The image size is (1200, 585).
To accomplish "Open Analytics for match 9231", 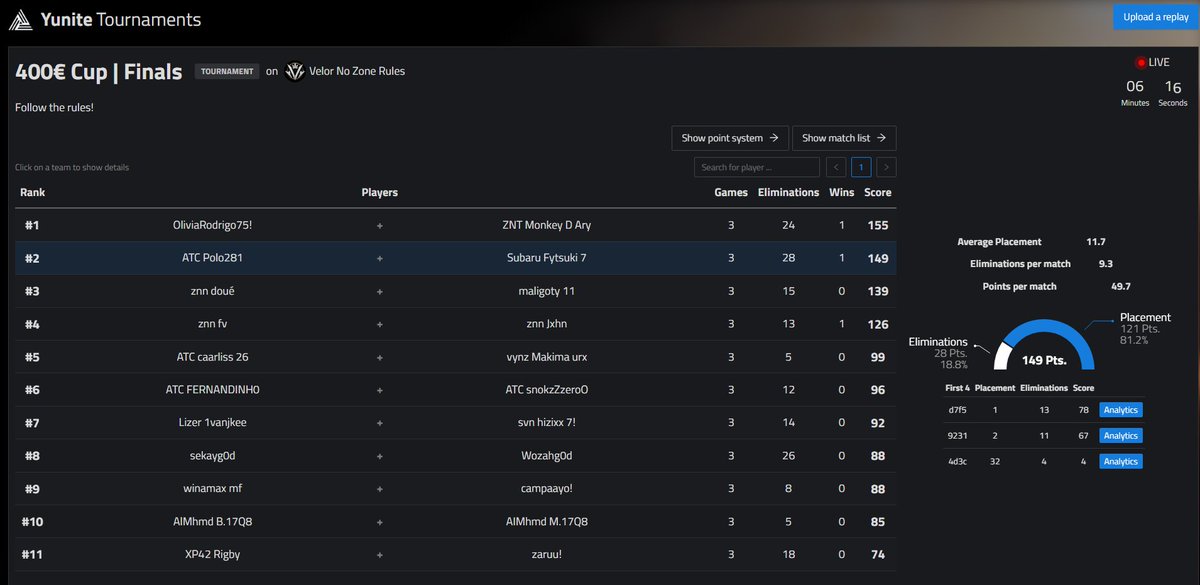I will coord(1121,435).
